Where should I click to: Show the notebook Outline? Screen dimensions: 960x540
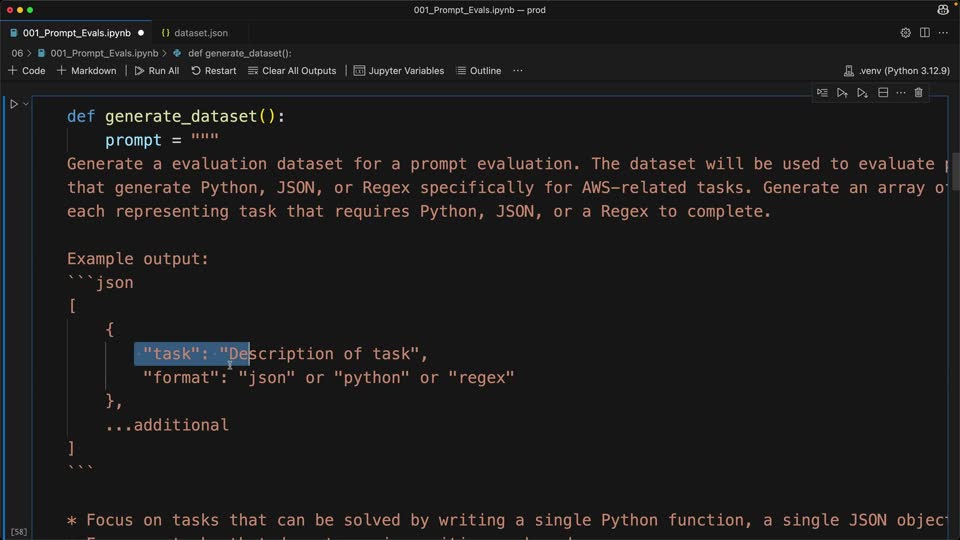coord(479,71)
